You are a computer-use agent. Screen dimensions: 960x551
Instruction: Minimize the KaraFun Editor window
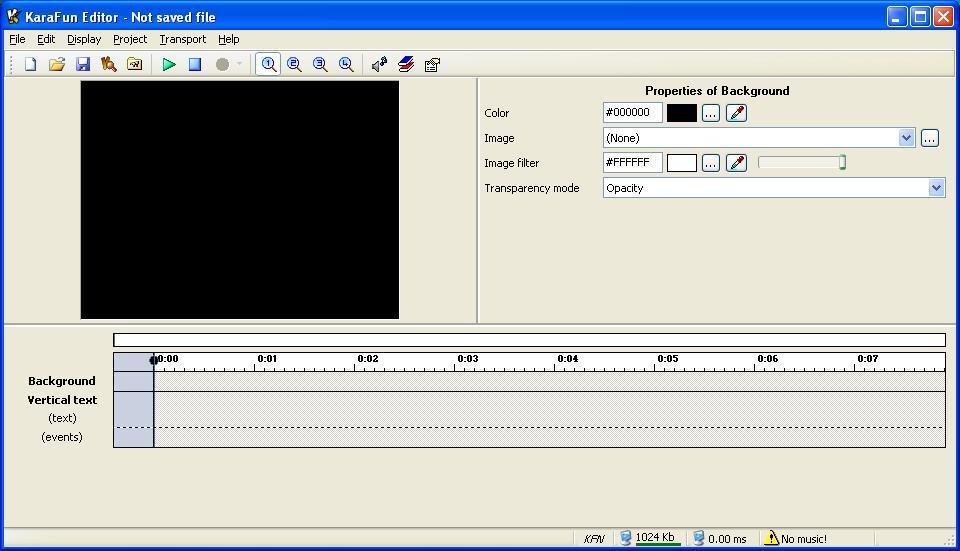pyautogui.click(x=897, y=17)
